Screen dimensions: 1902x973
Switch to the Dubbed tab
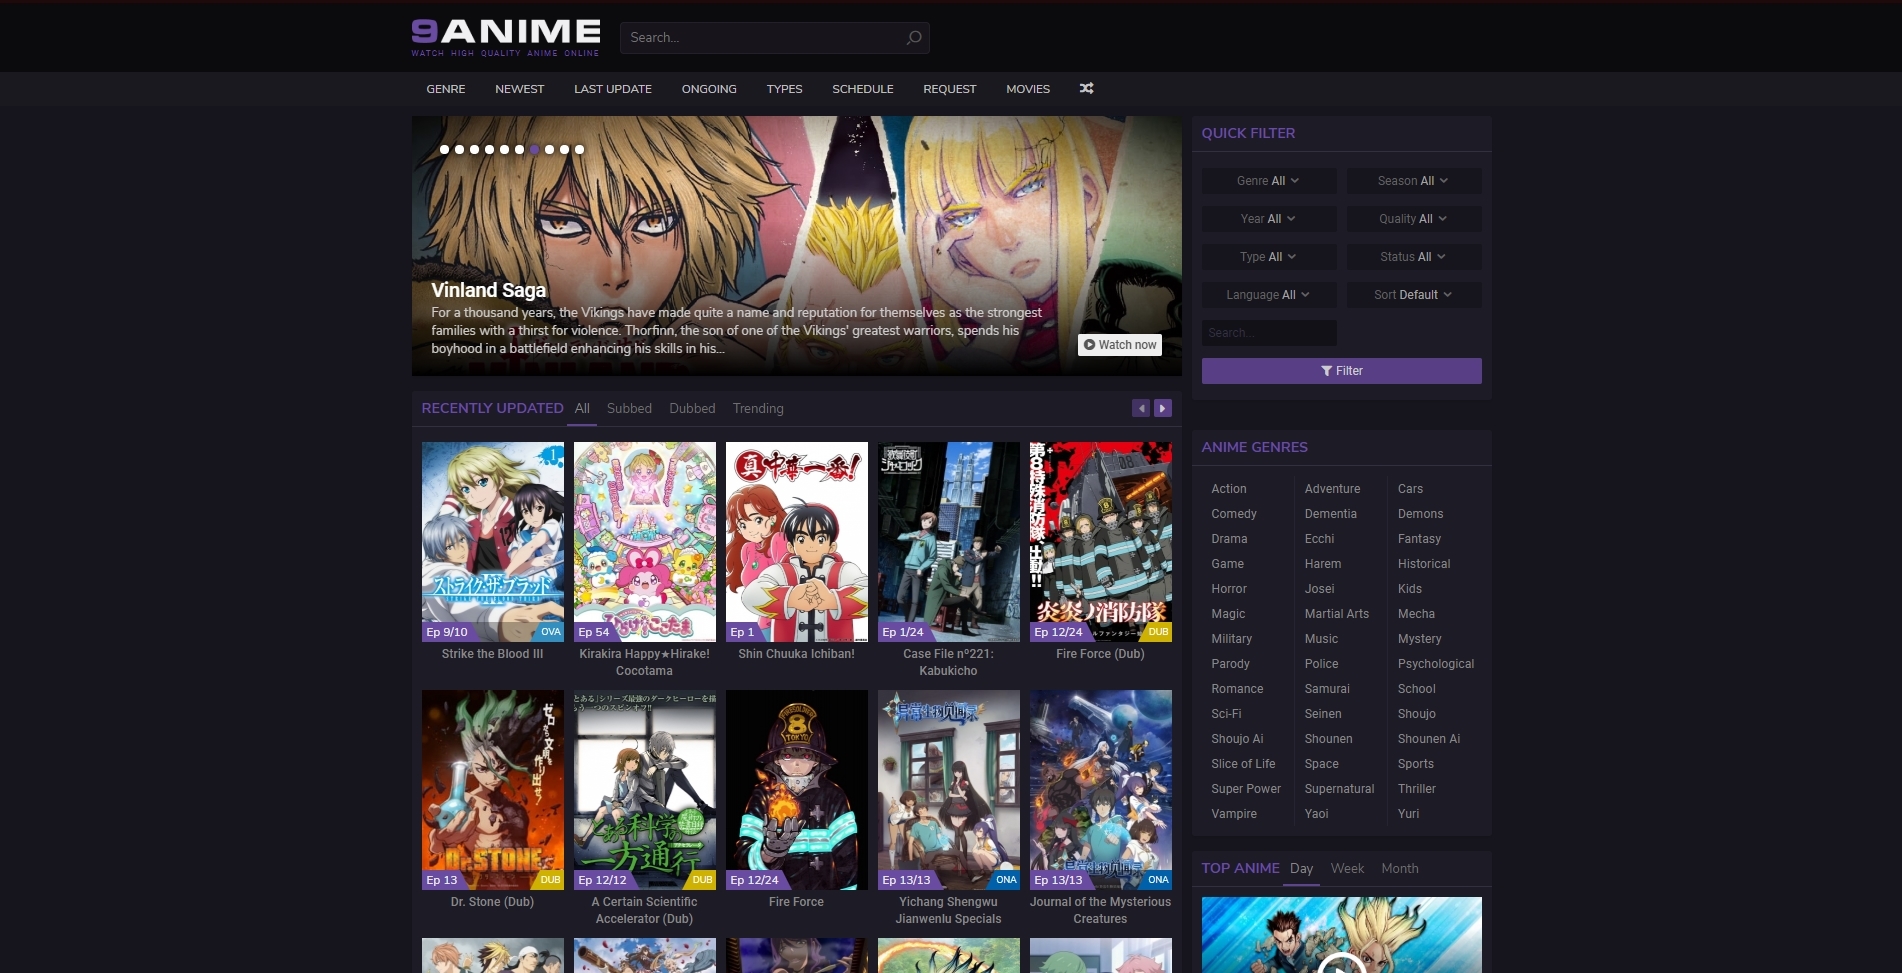(692, 408)
